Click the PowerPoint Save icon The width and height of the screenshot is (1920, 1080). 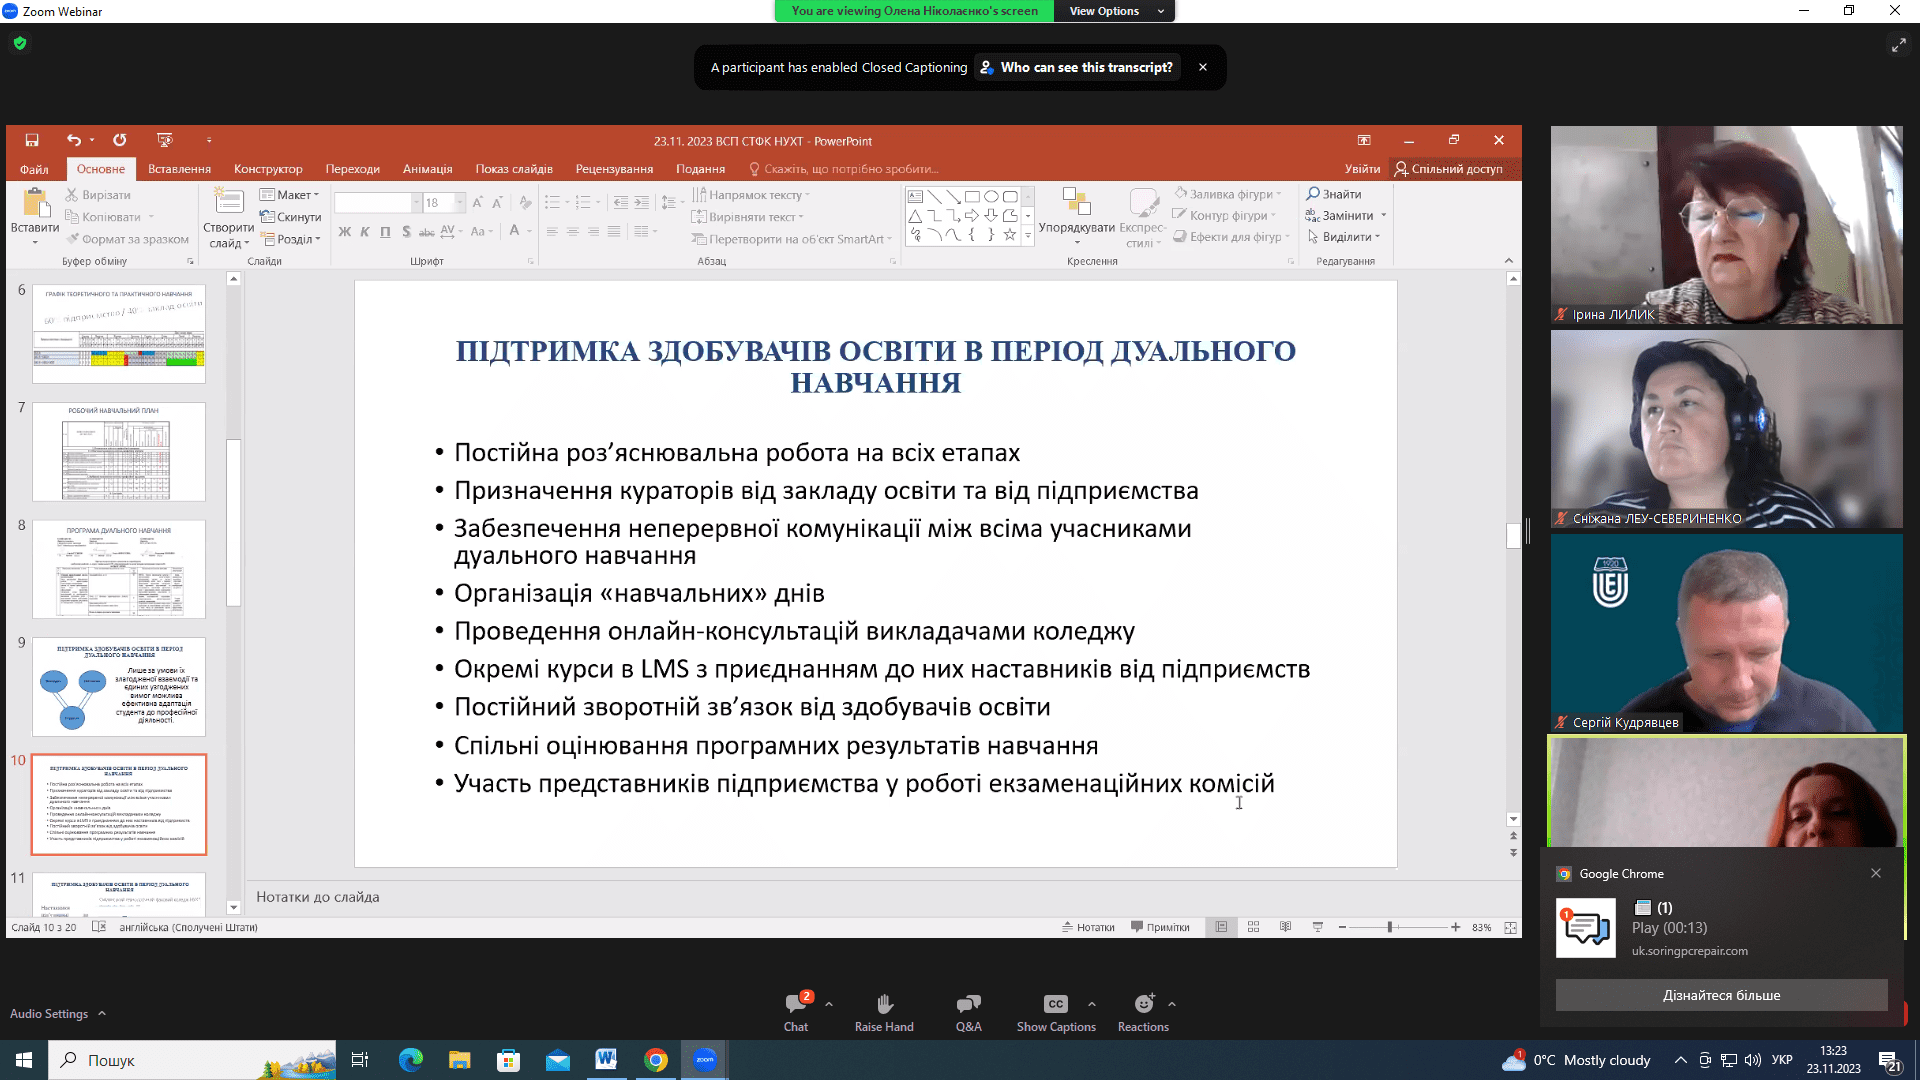point(32,140)
